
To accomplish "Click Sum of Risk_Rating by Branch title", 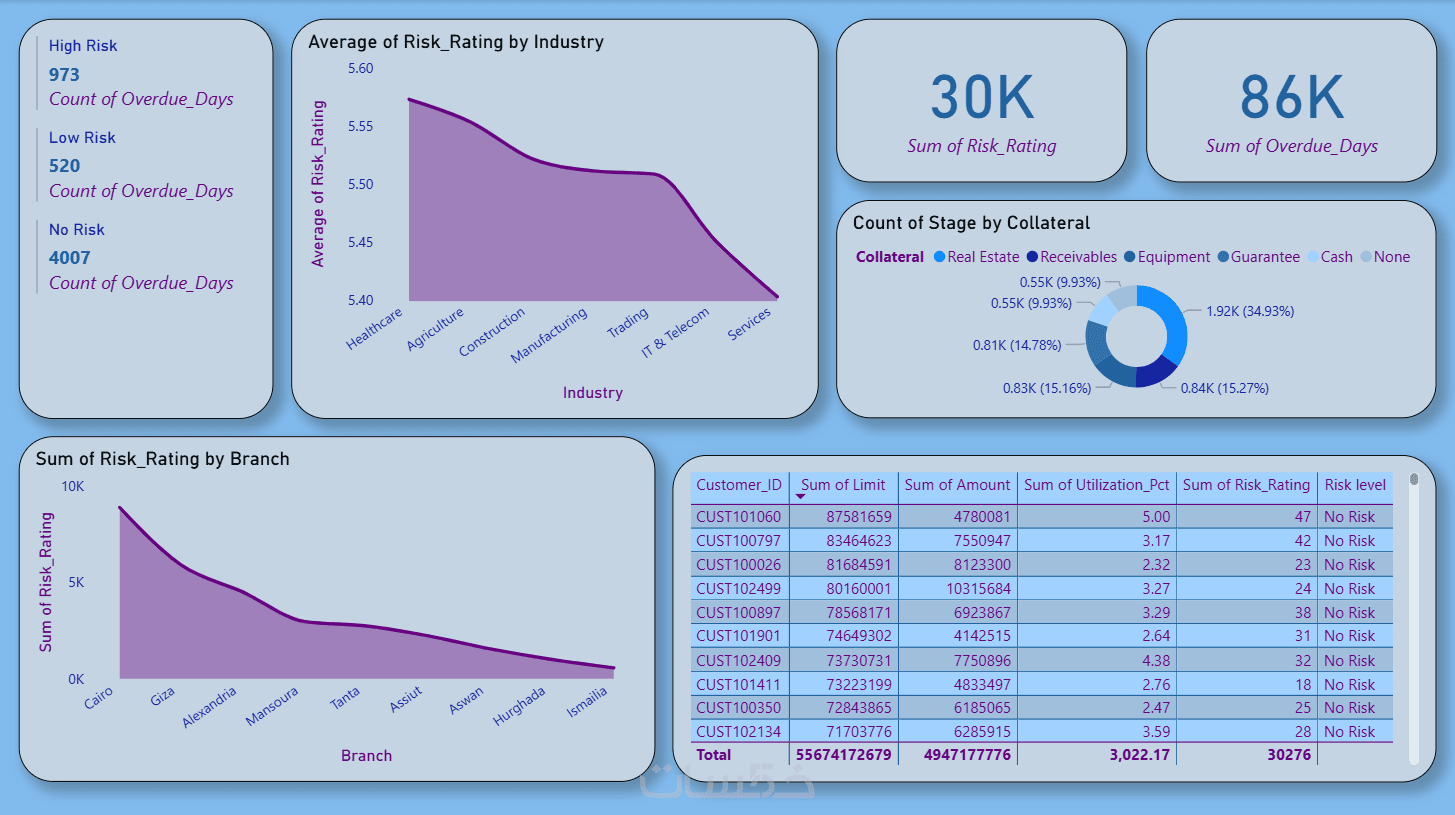I will click(x=163, y=459).
